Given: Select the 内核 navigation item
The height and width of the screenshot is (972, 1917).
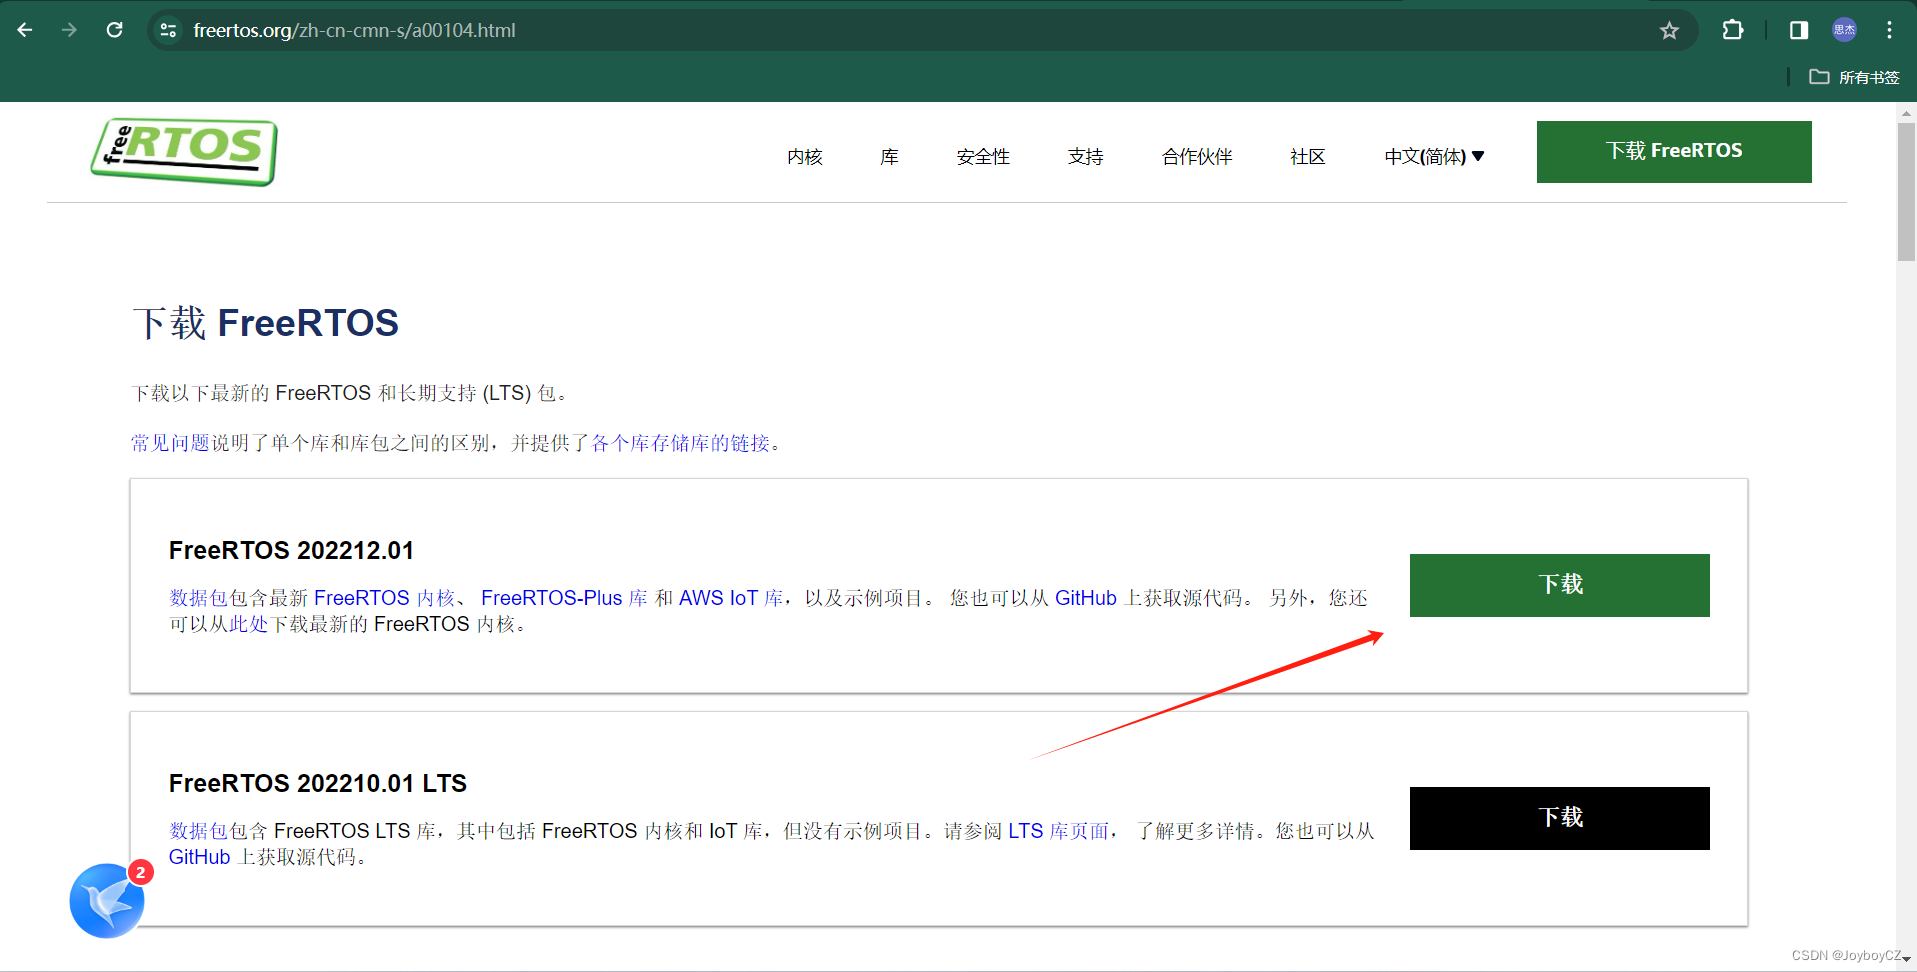Looking at the screenshot, I should point(805,156).
